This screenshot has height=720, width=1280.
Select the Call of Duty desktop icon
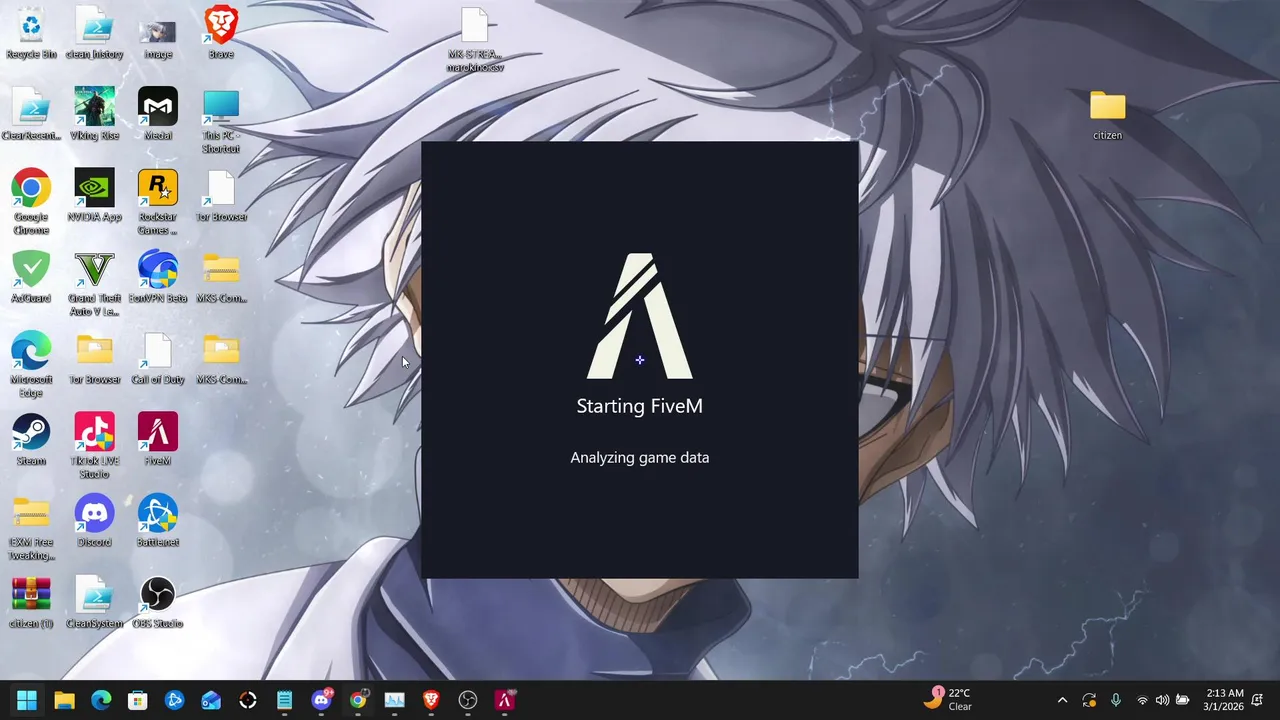coord(158,358)
